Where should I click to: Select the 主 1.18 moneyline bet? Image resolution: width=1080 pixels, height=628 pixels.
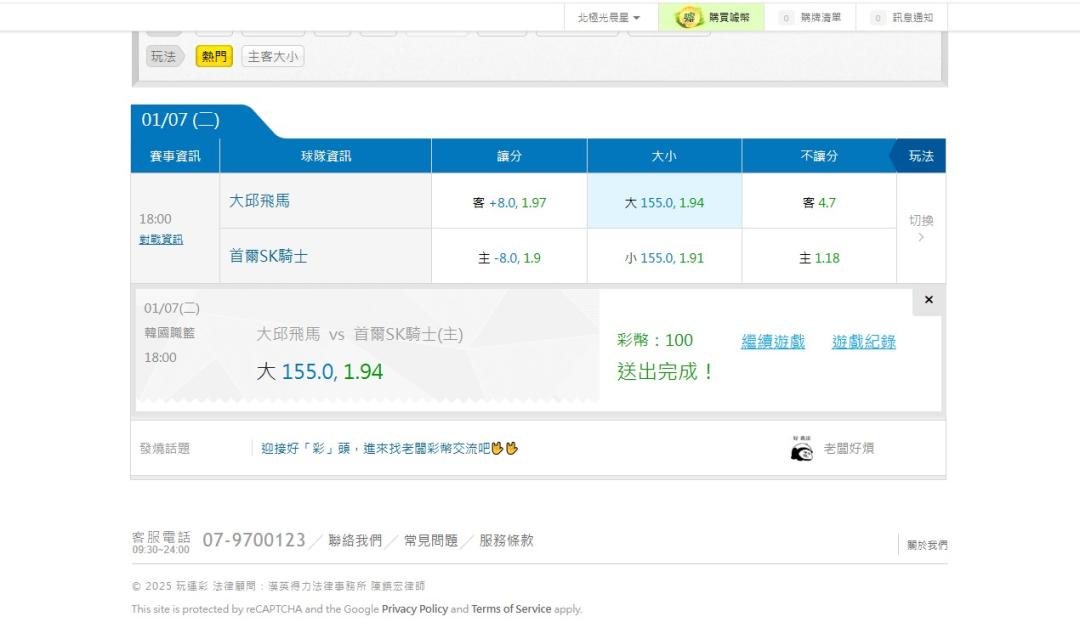(x=819, y=258)
